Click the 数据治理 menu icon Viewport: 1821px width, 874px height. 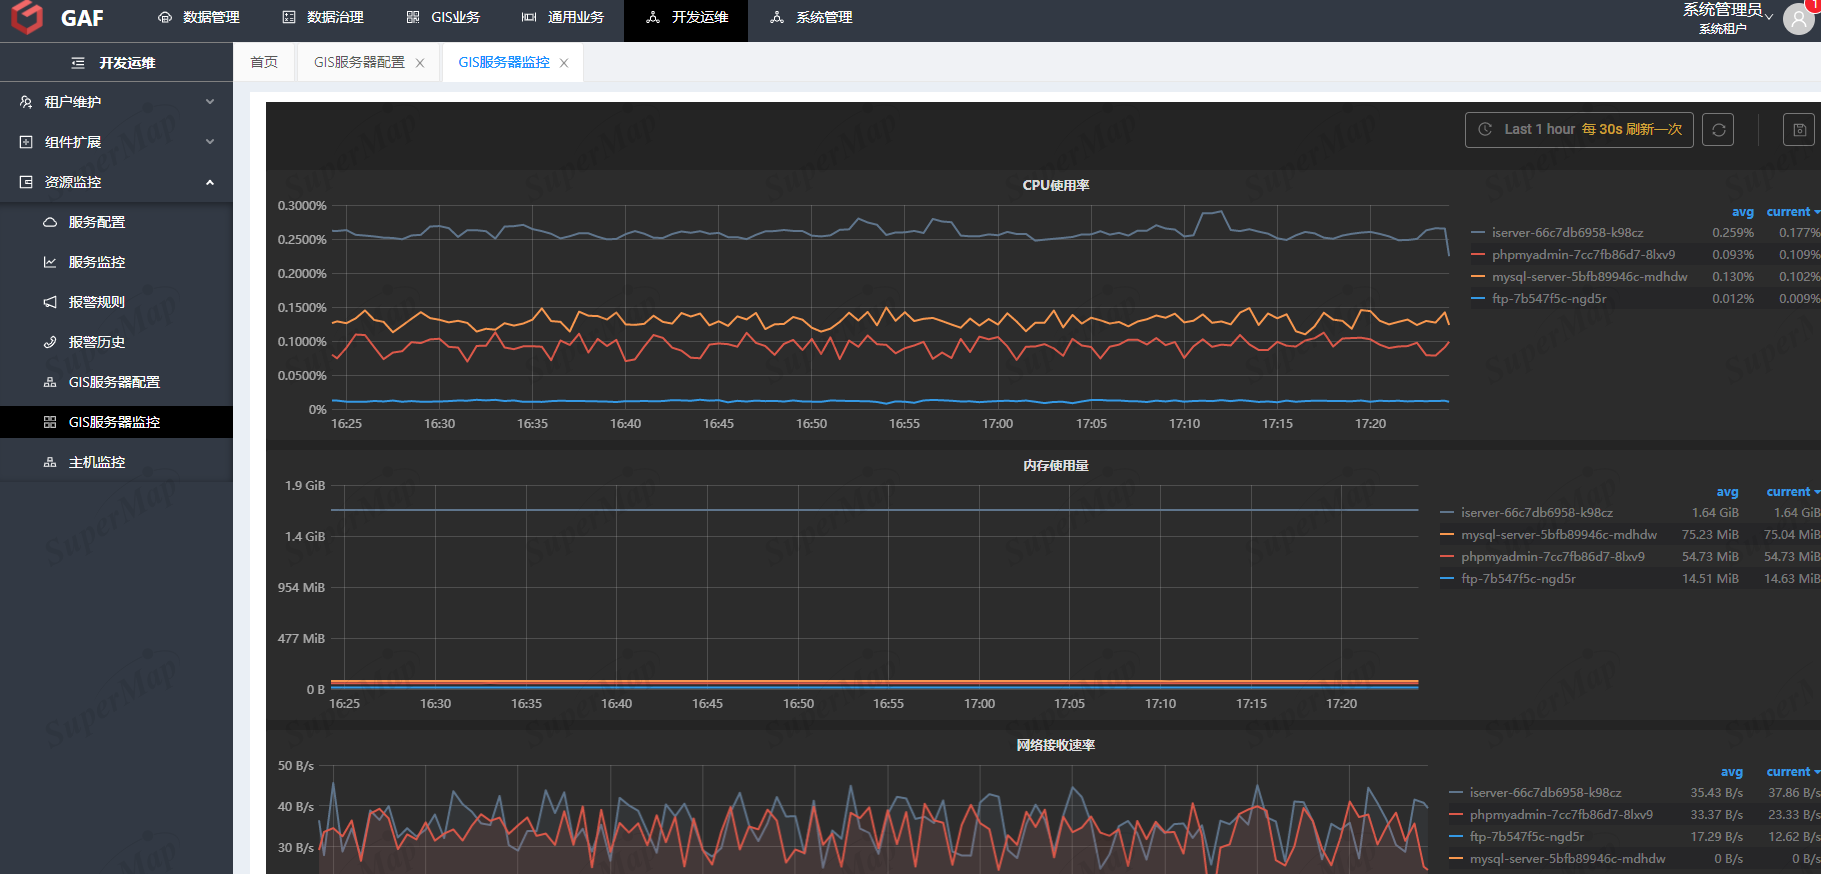click(289, 17)
